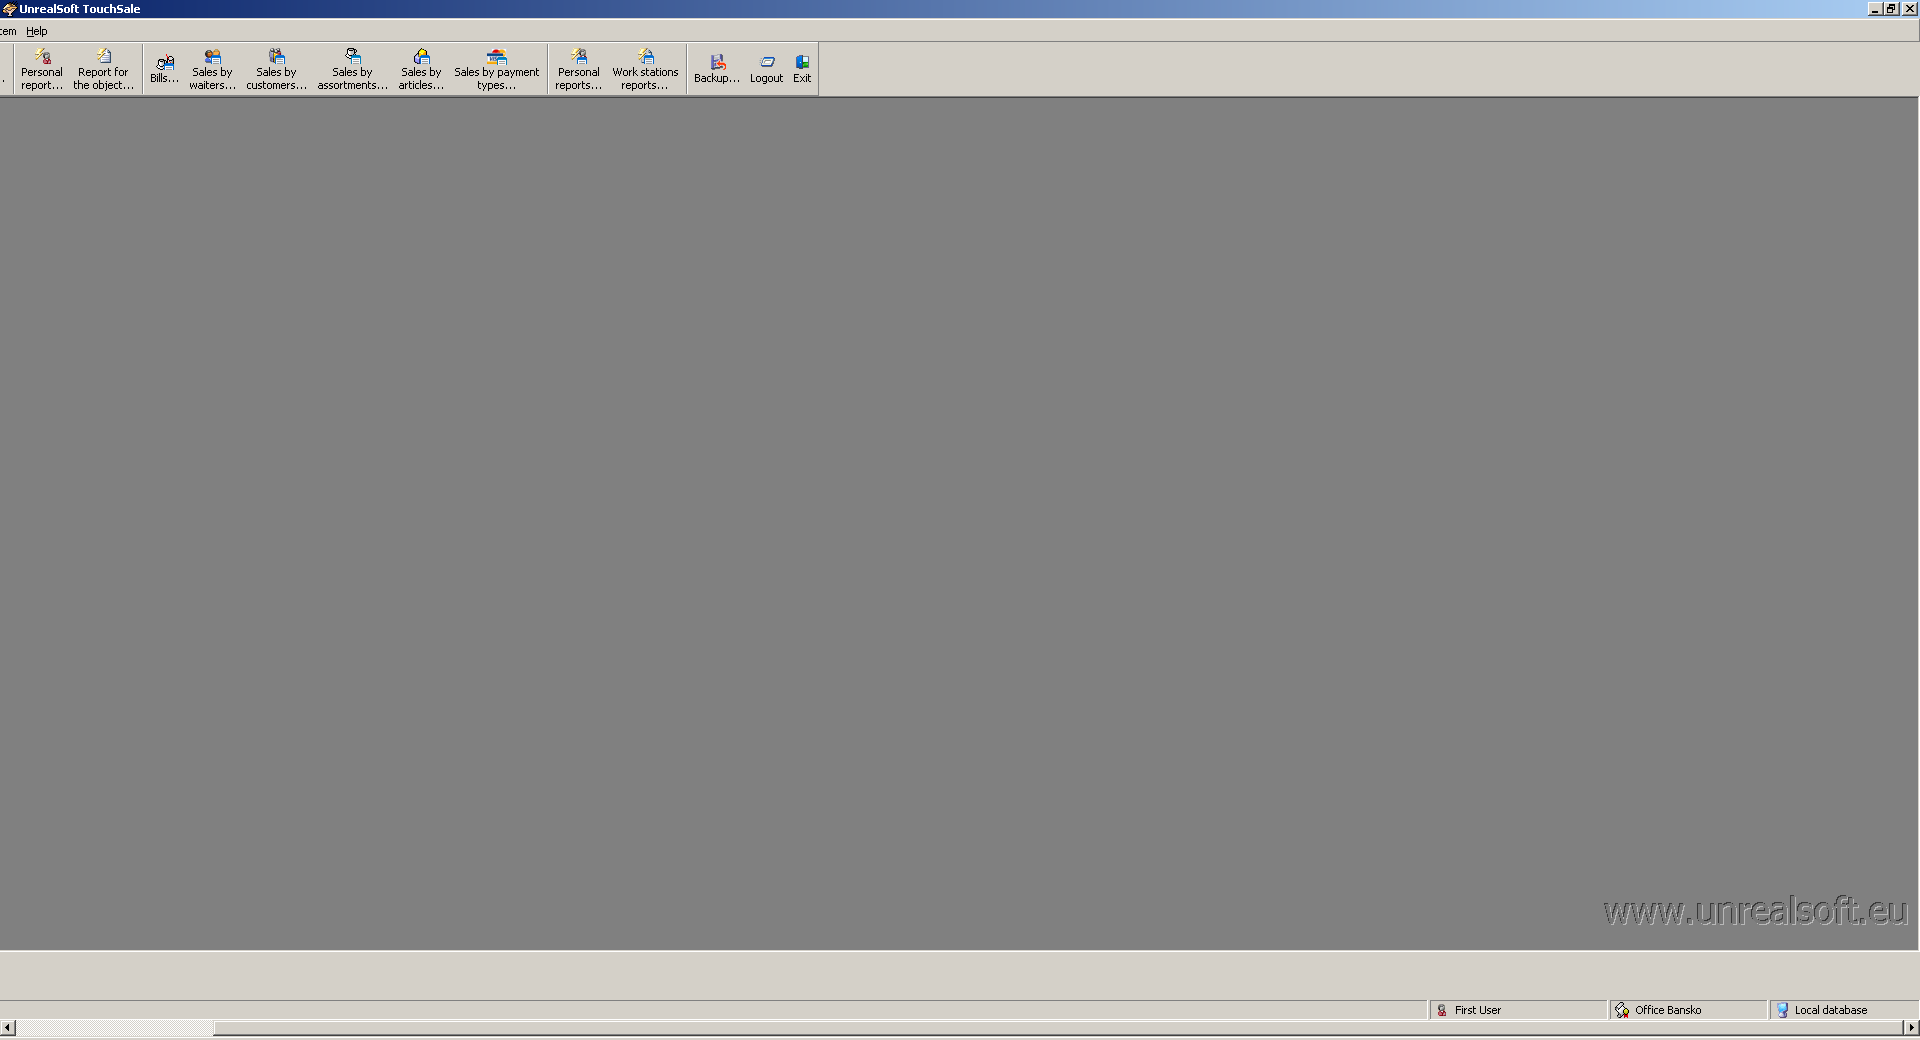
Task: Open the Help menu
Action: (37, 31)
